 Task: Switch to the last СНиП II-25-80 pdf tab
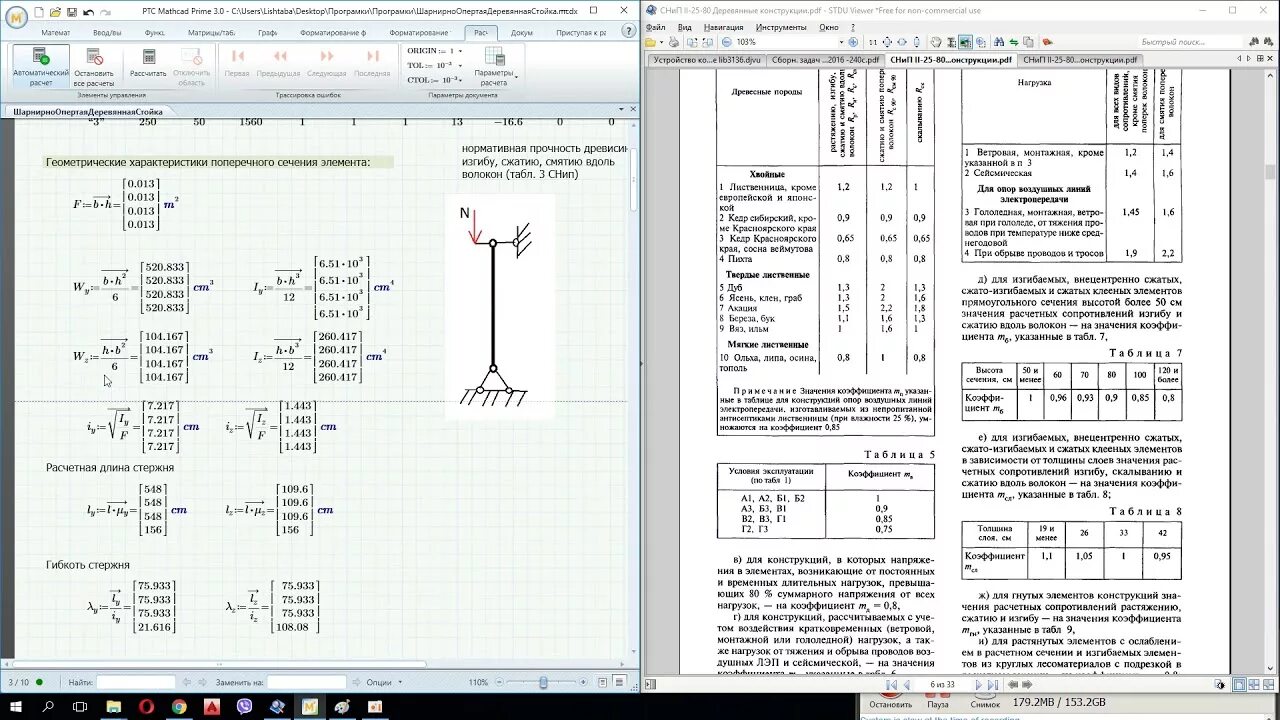click(x=1080, y=59)
